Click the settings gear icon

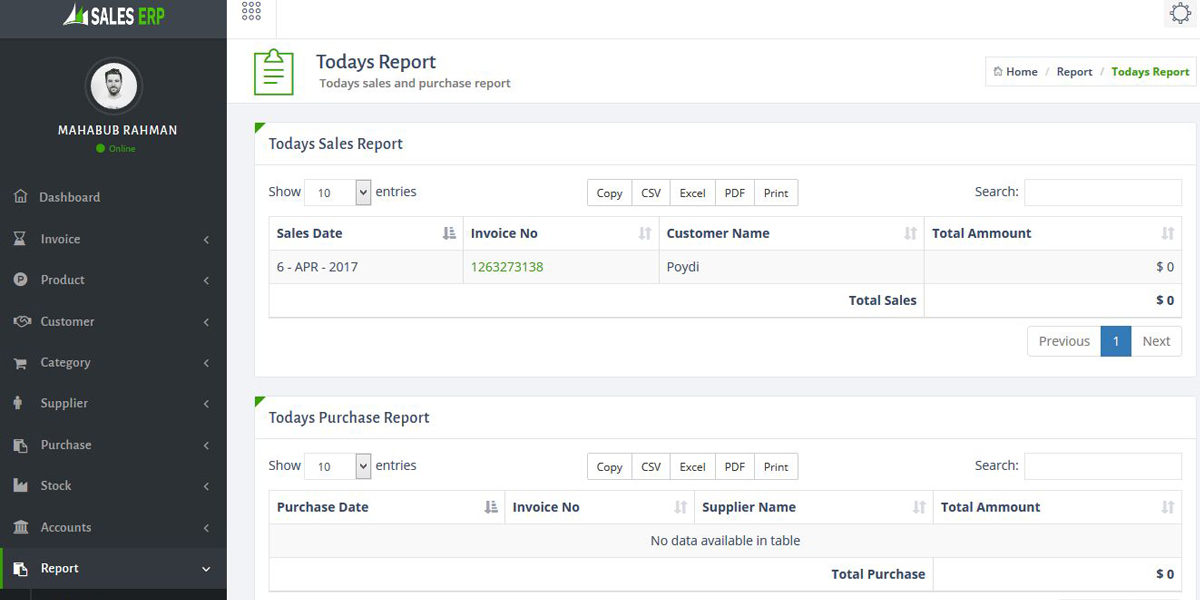[1180, 13]
